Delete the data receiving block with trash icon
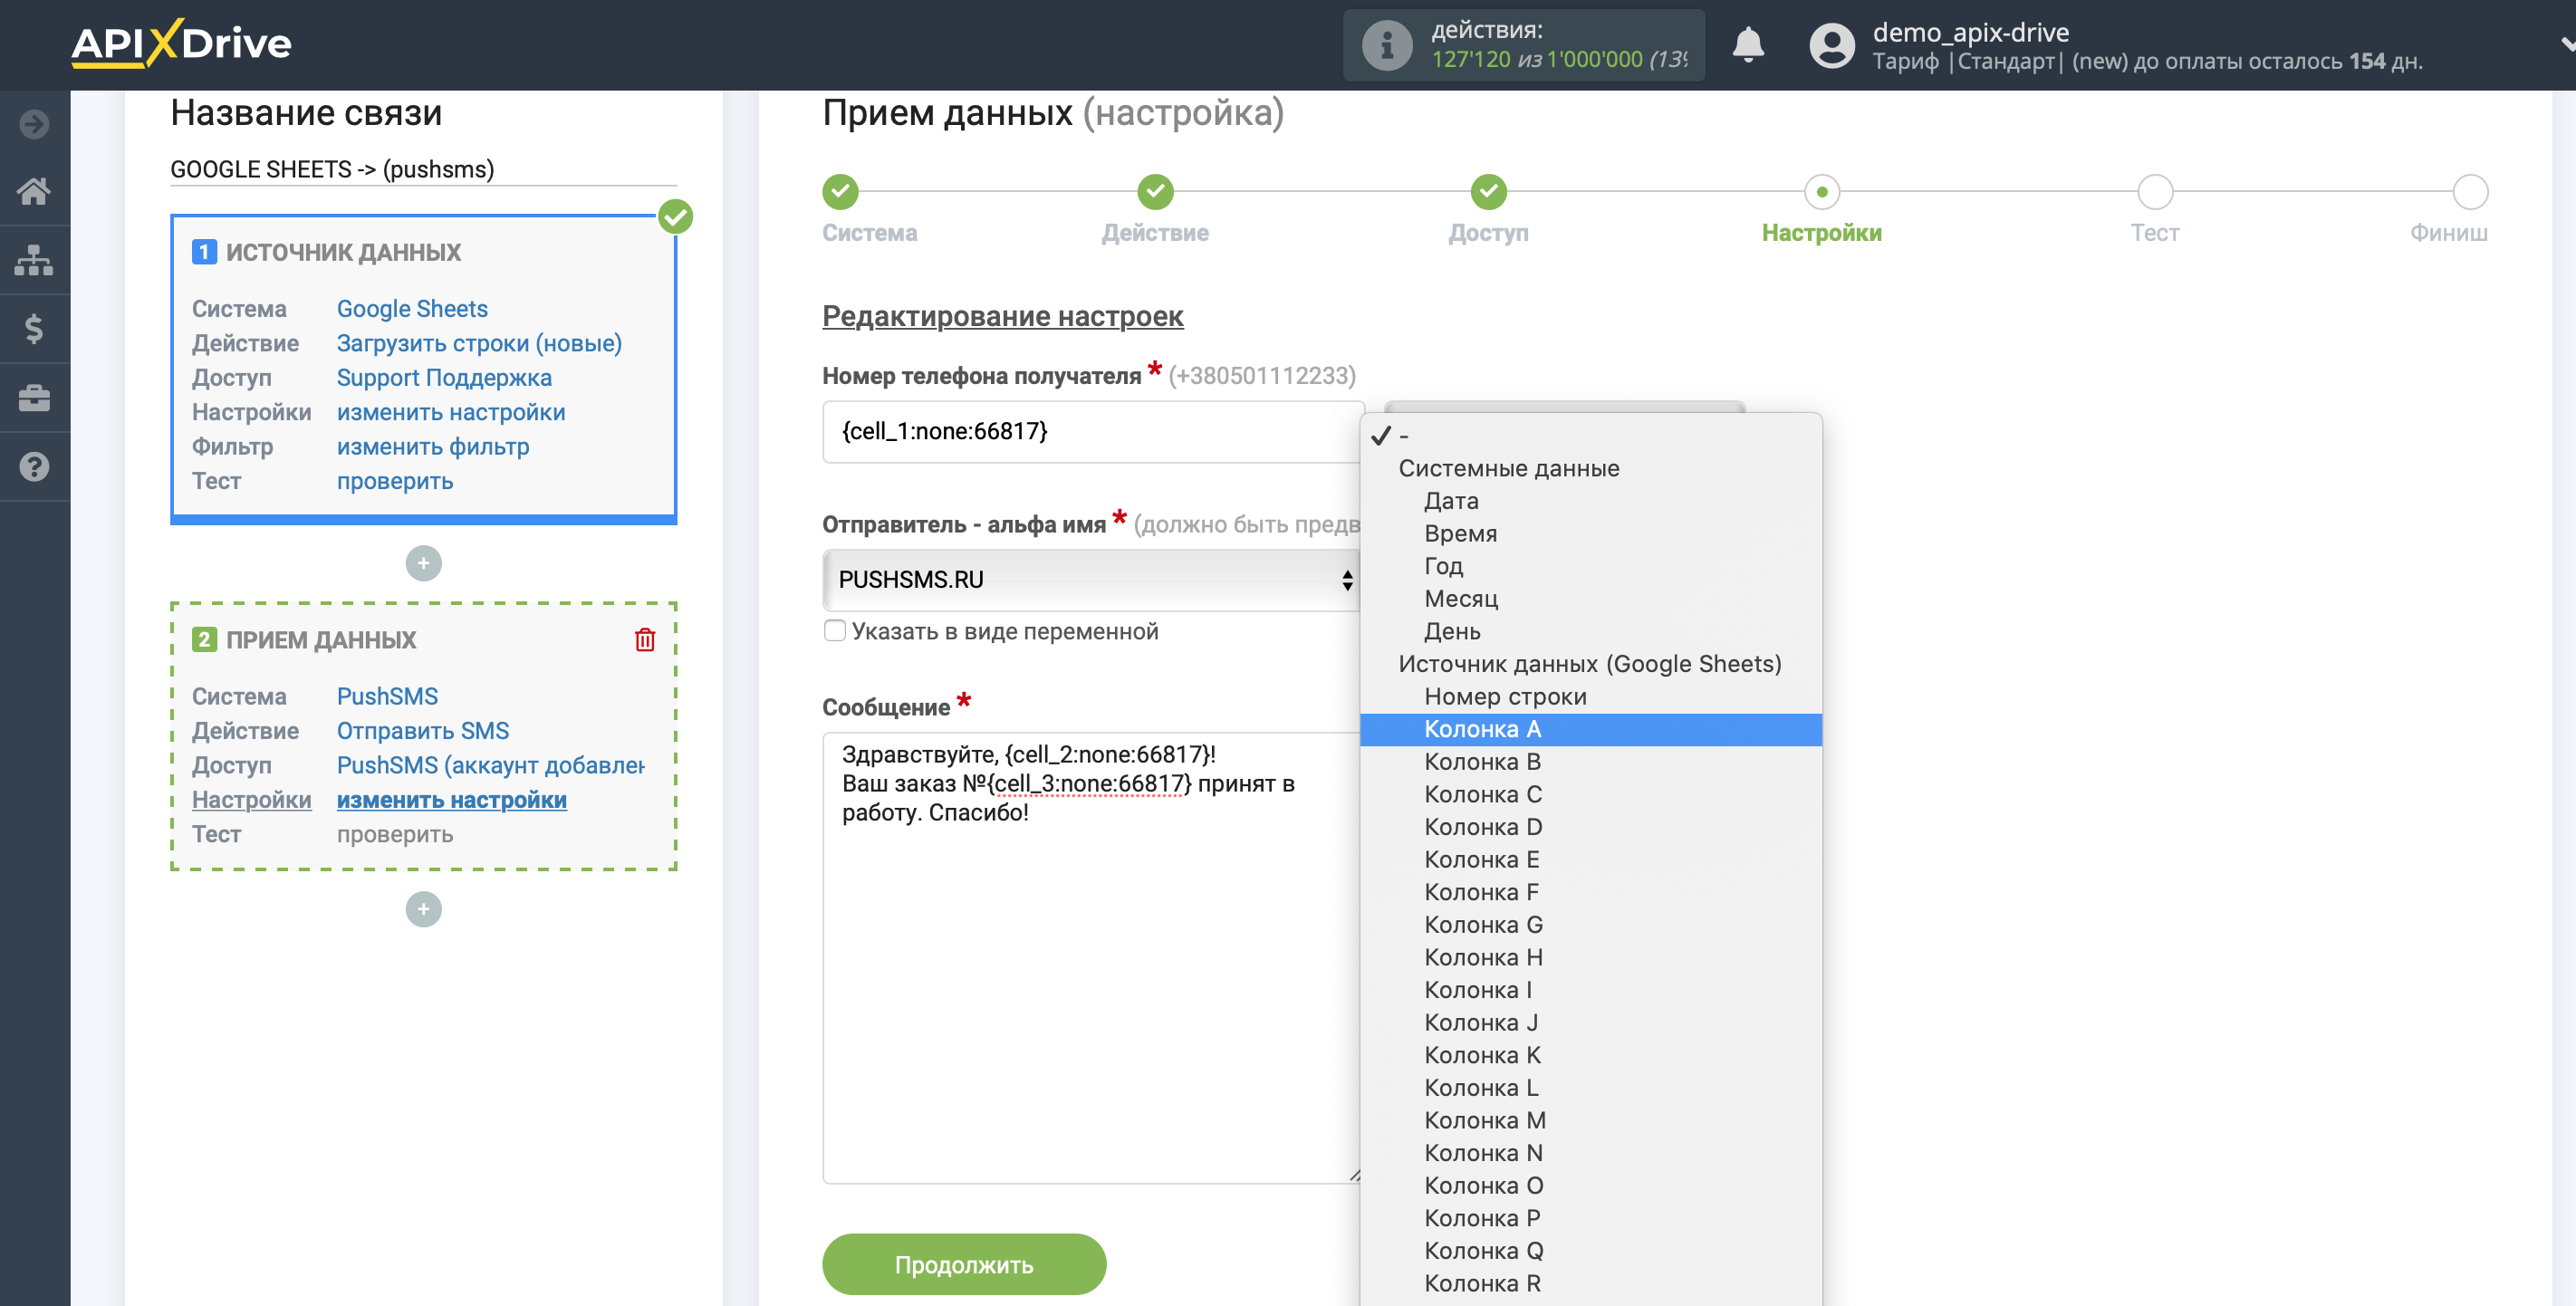This screenshot has width=2576, height=1306. coord(645,639)
